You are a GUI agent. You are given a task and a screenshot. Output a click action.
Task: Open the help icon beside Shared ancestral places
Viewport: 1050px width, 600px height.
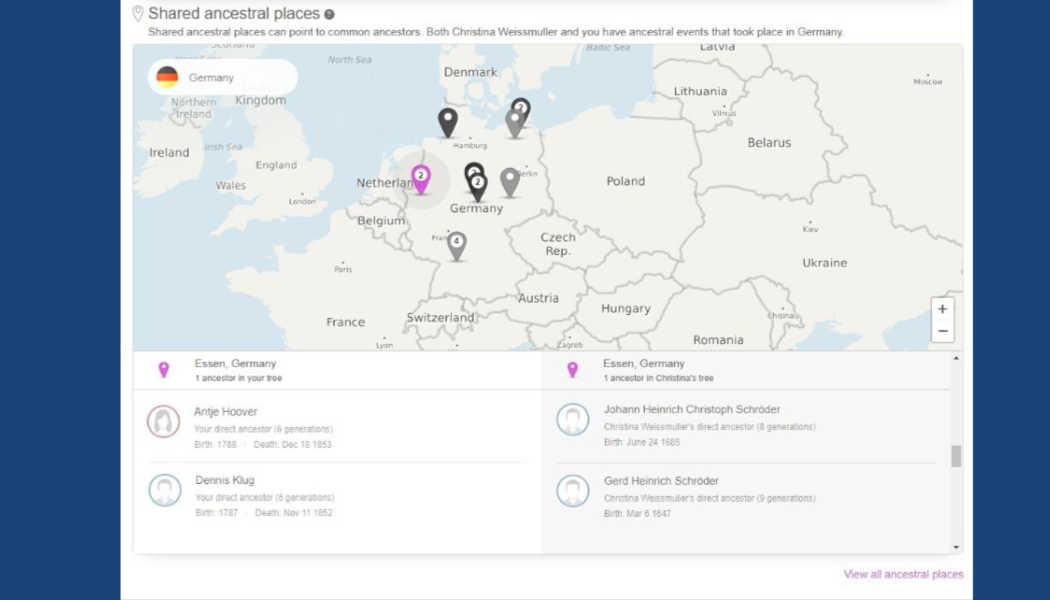tap(329, 14)
